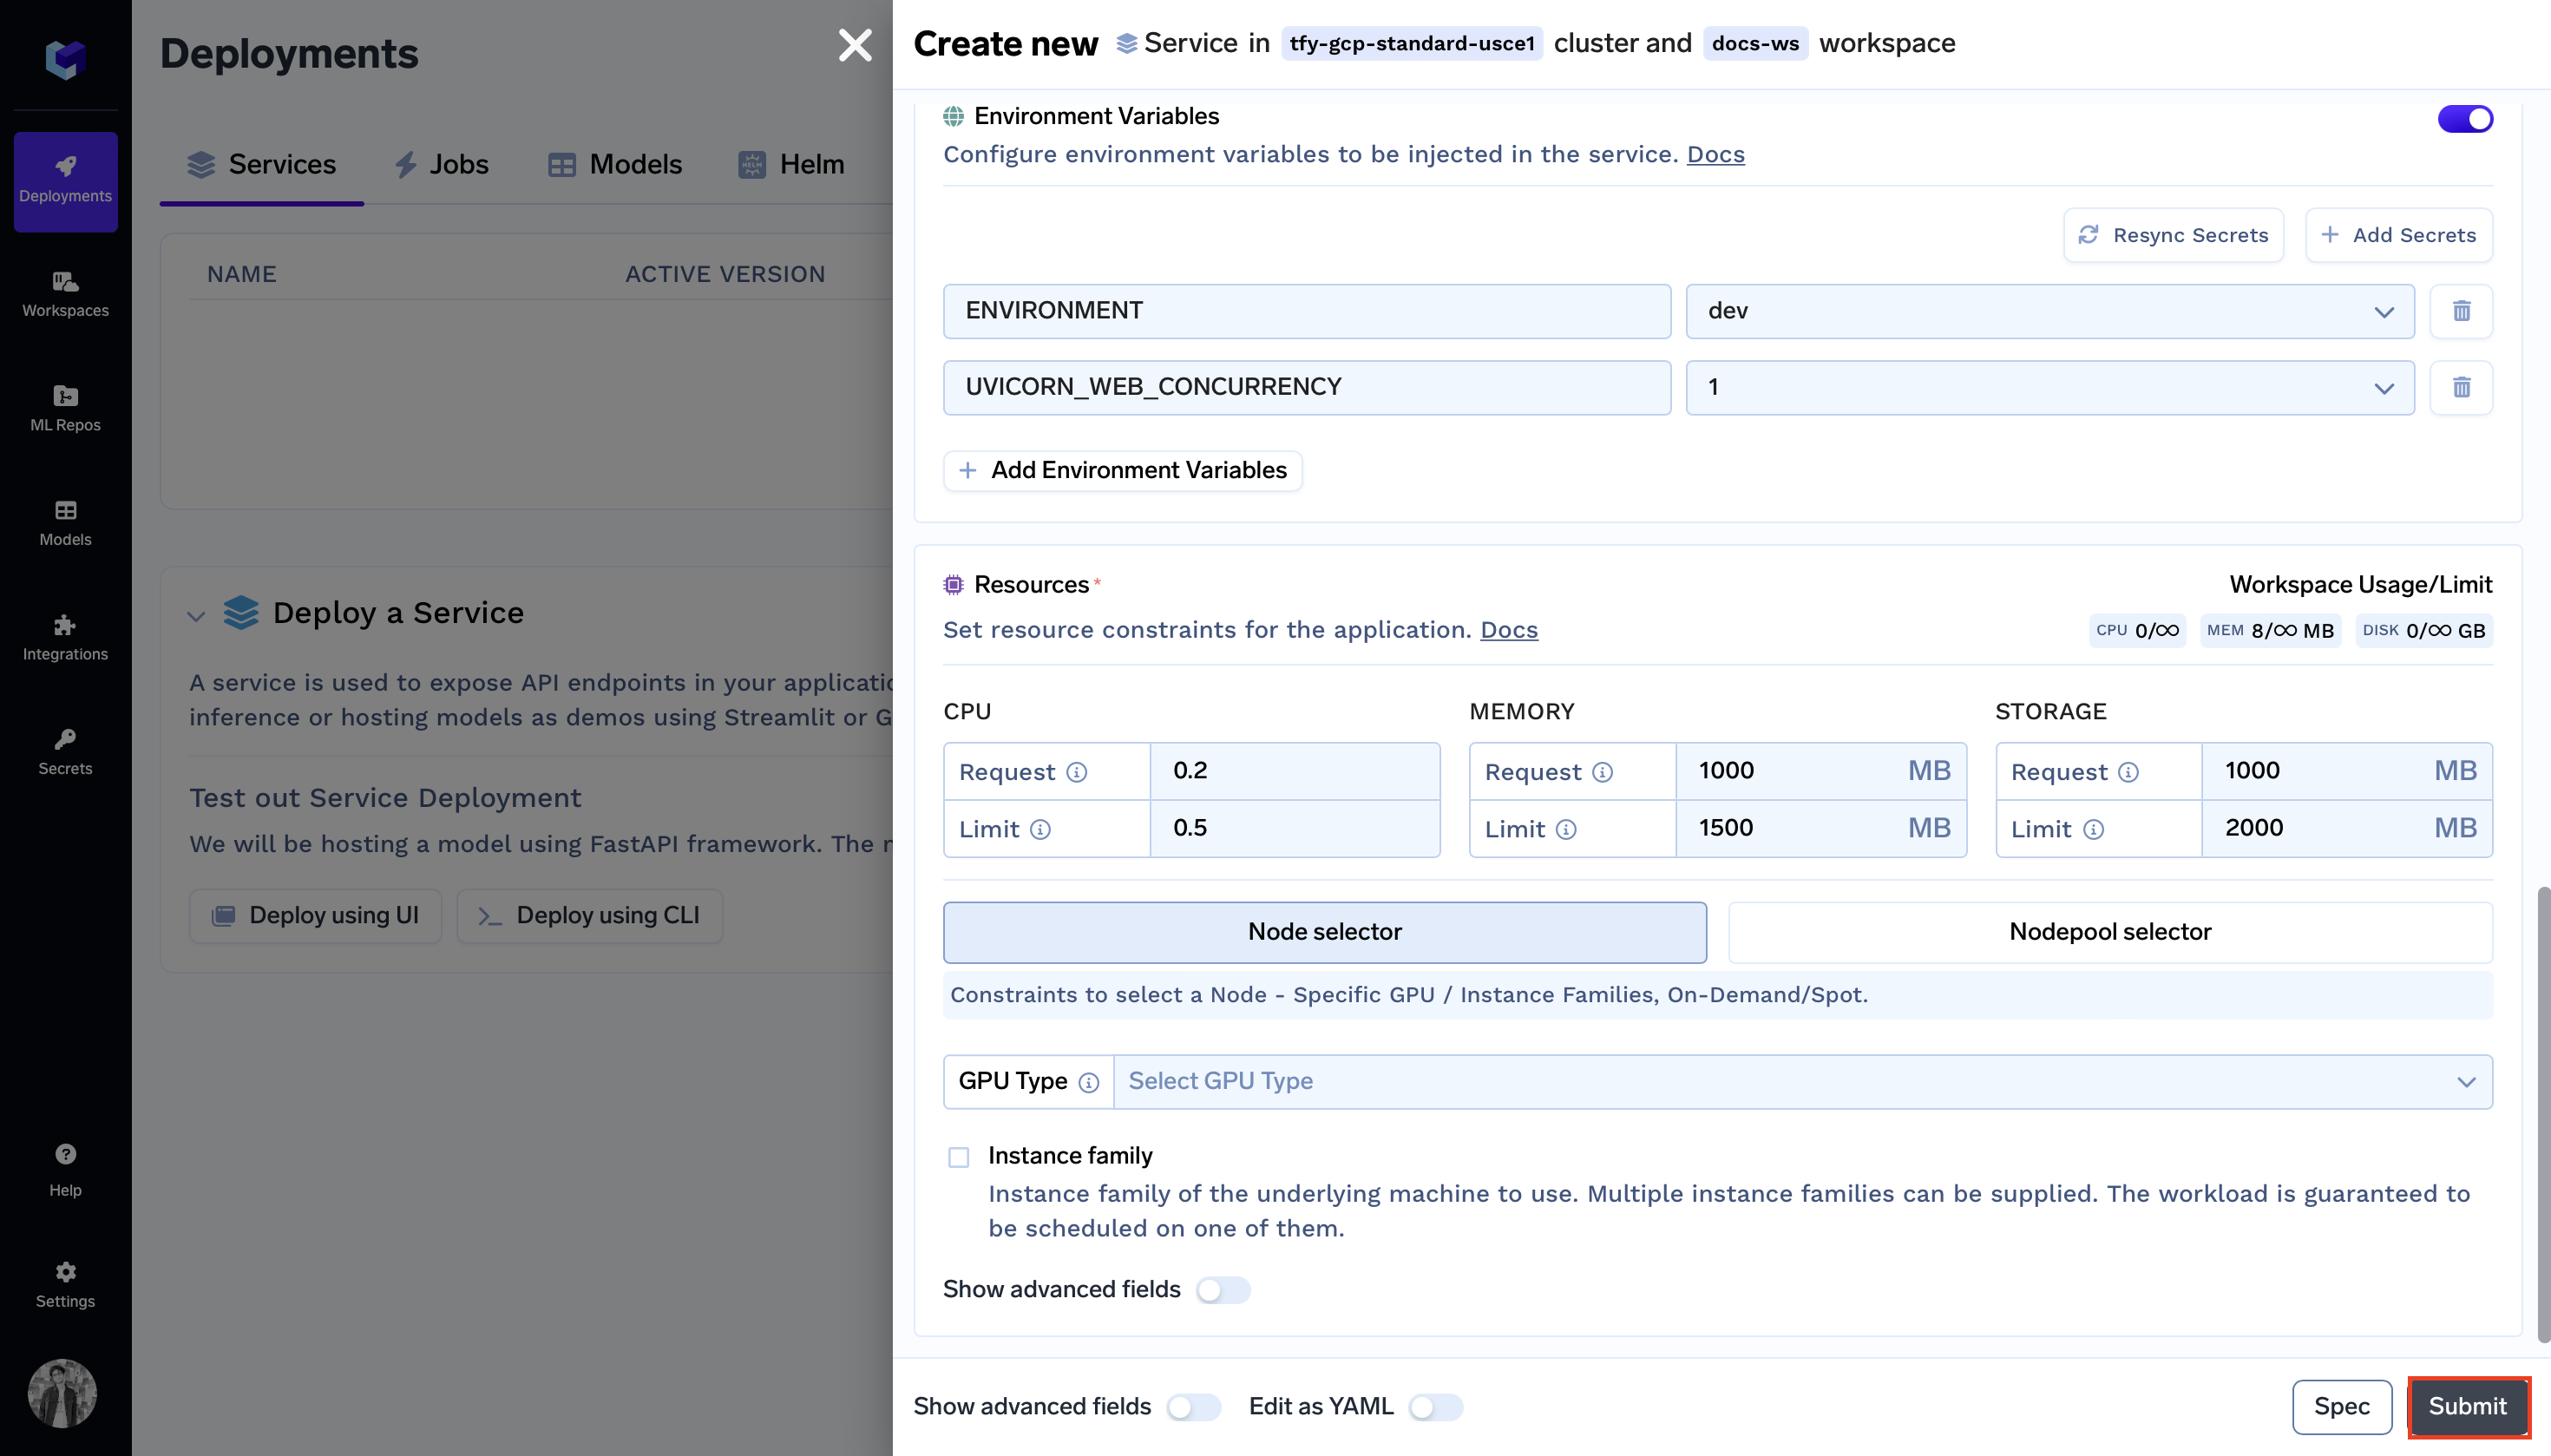Click the GPU Type info icon
Image resolution: width=2551 pixels, height=1456 pixels.
pos(1089,1083)
